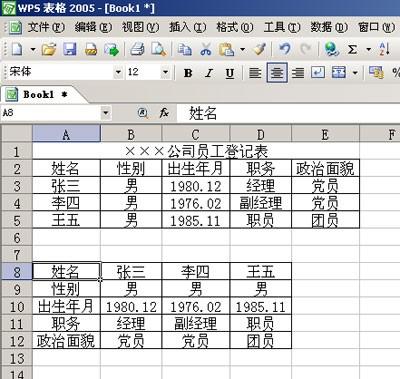The height and width of the screenshot is (379, 400).
Task: Open the folder Open-file icon
Action: pyautogui.click(x=49, y=50)
